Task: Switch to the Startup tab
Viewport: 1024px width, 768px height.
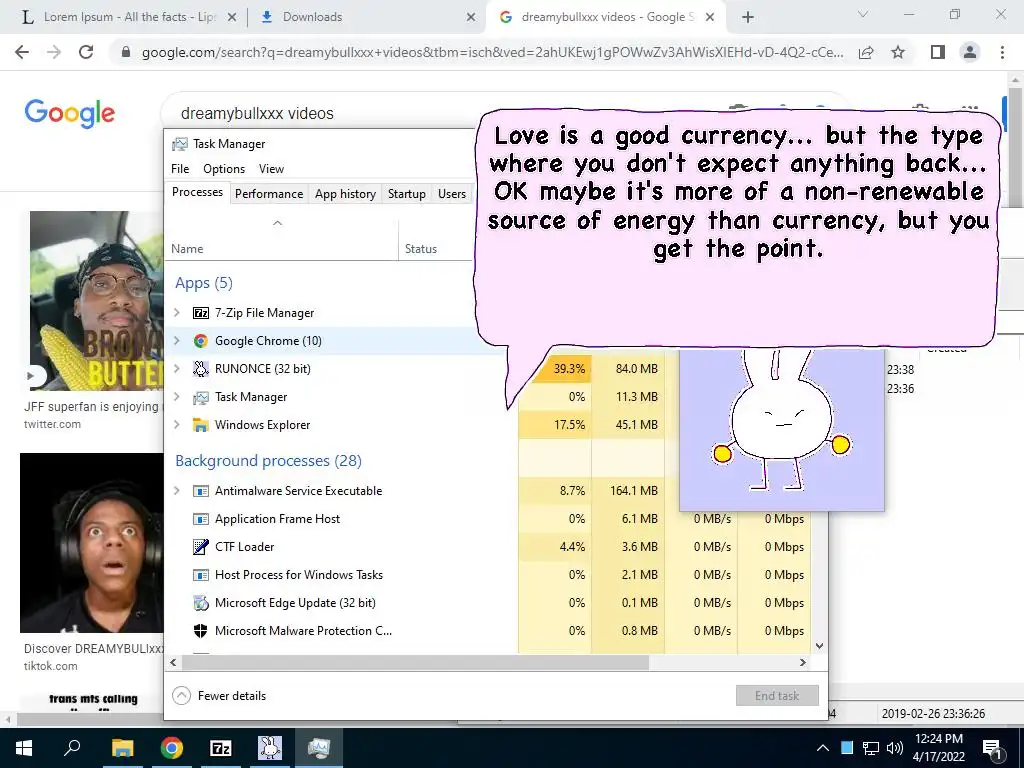Action: tap(407, 194)
